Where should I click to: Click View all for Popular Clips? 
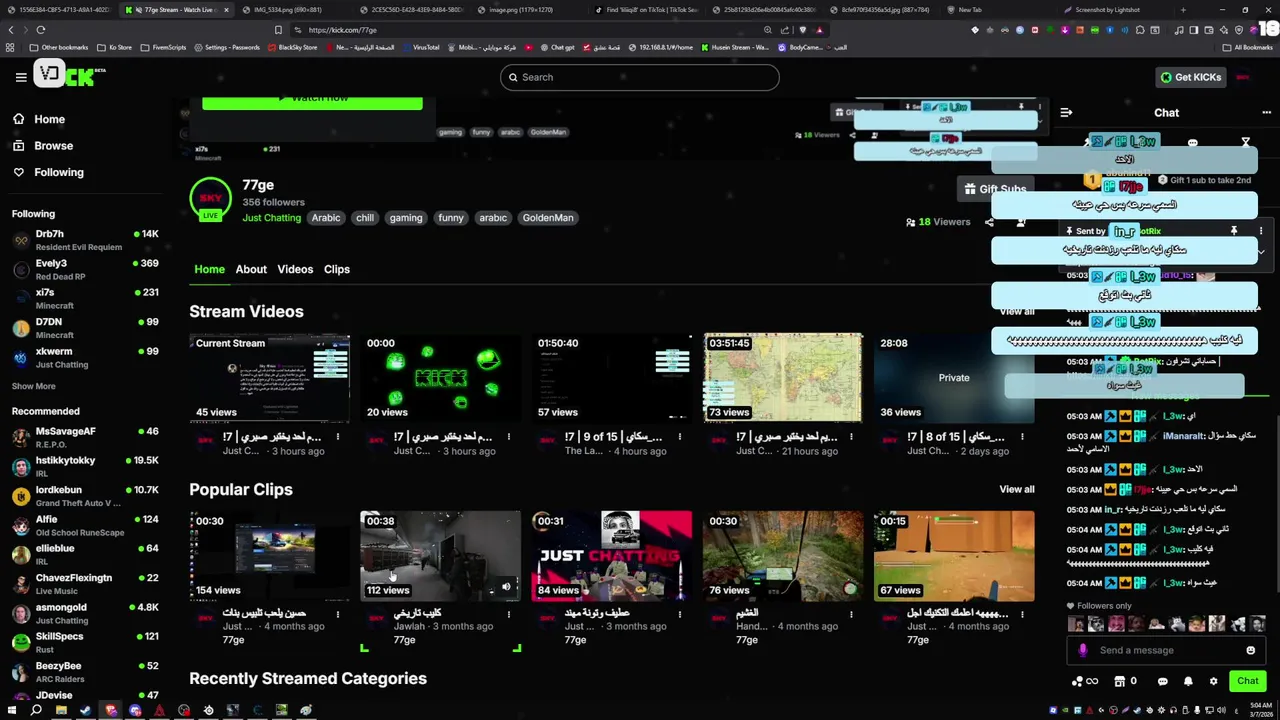click(1017, 489)
